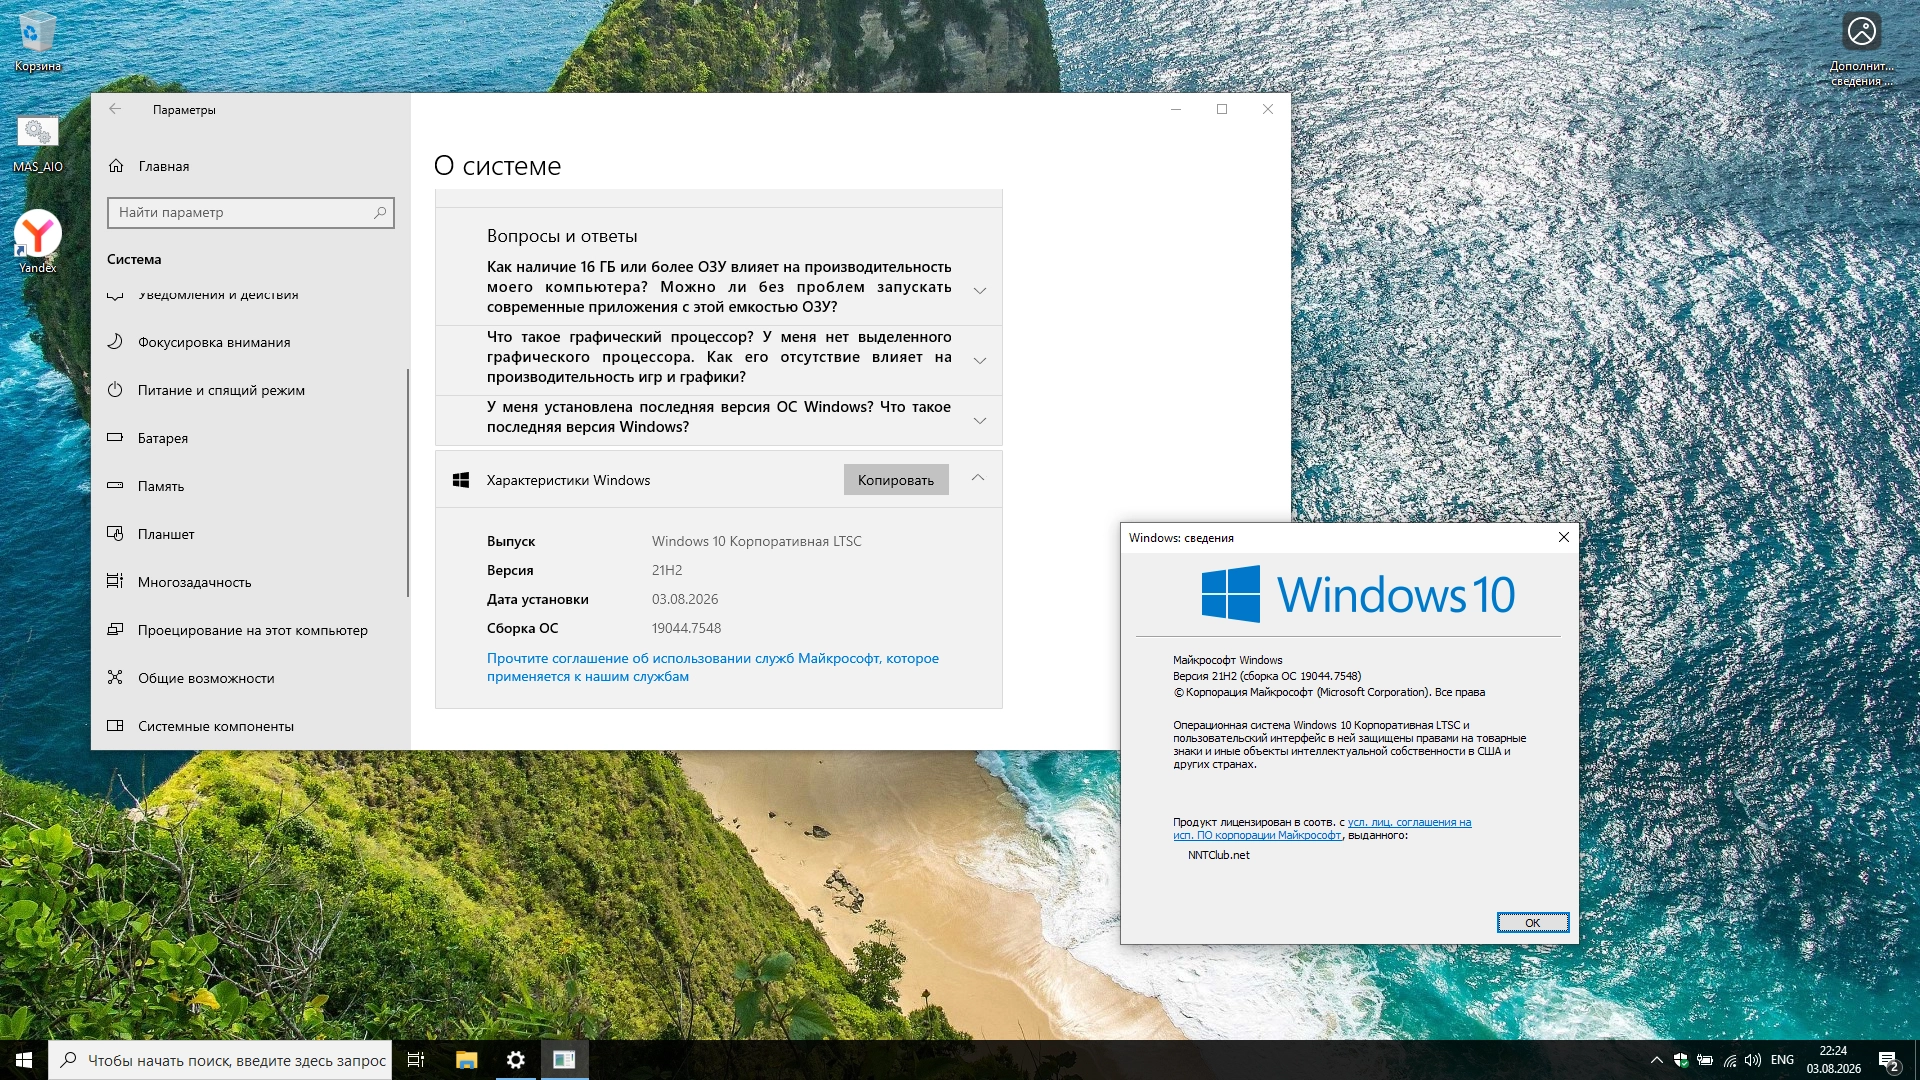Click the Windows logo beside Характеристики Windows

coord(461,480)
